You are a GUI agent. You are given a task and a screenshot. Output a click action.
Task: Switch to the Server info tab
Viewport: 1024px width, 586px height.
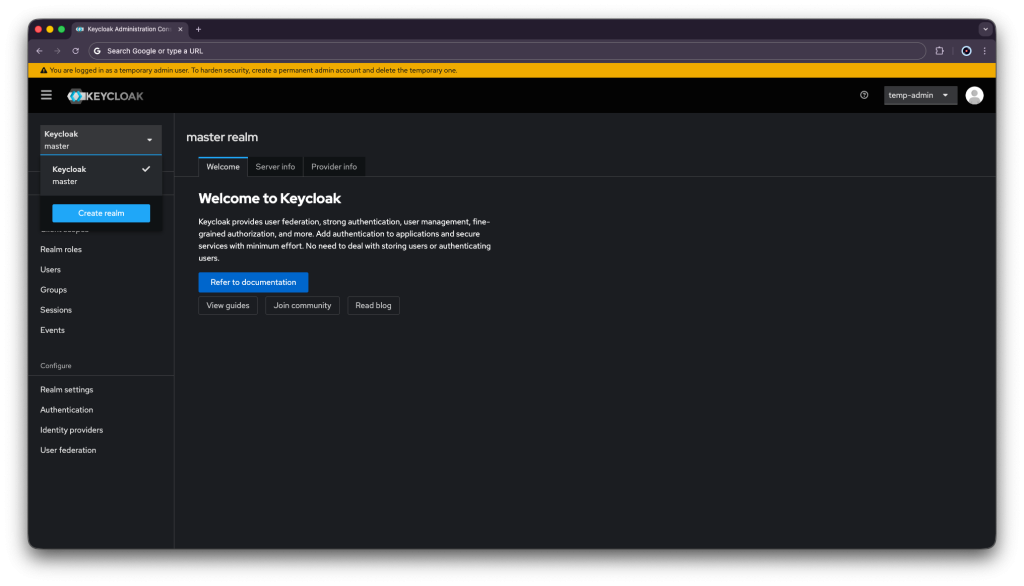275,167
